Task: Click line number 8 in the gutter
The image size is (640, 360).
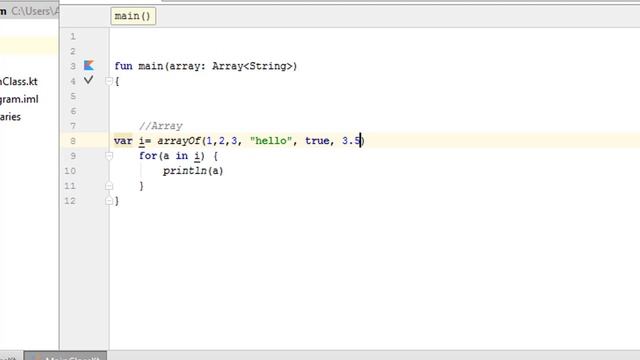Action: [73, 141]
